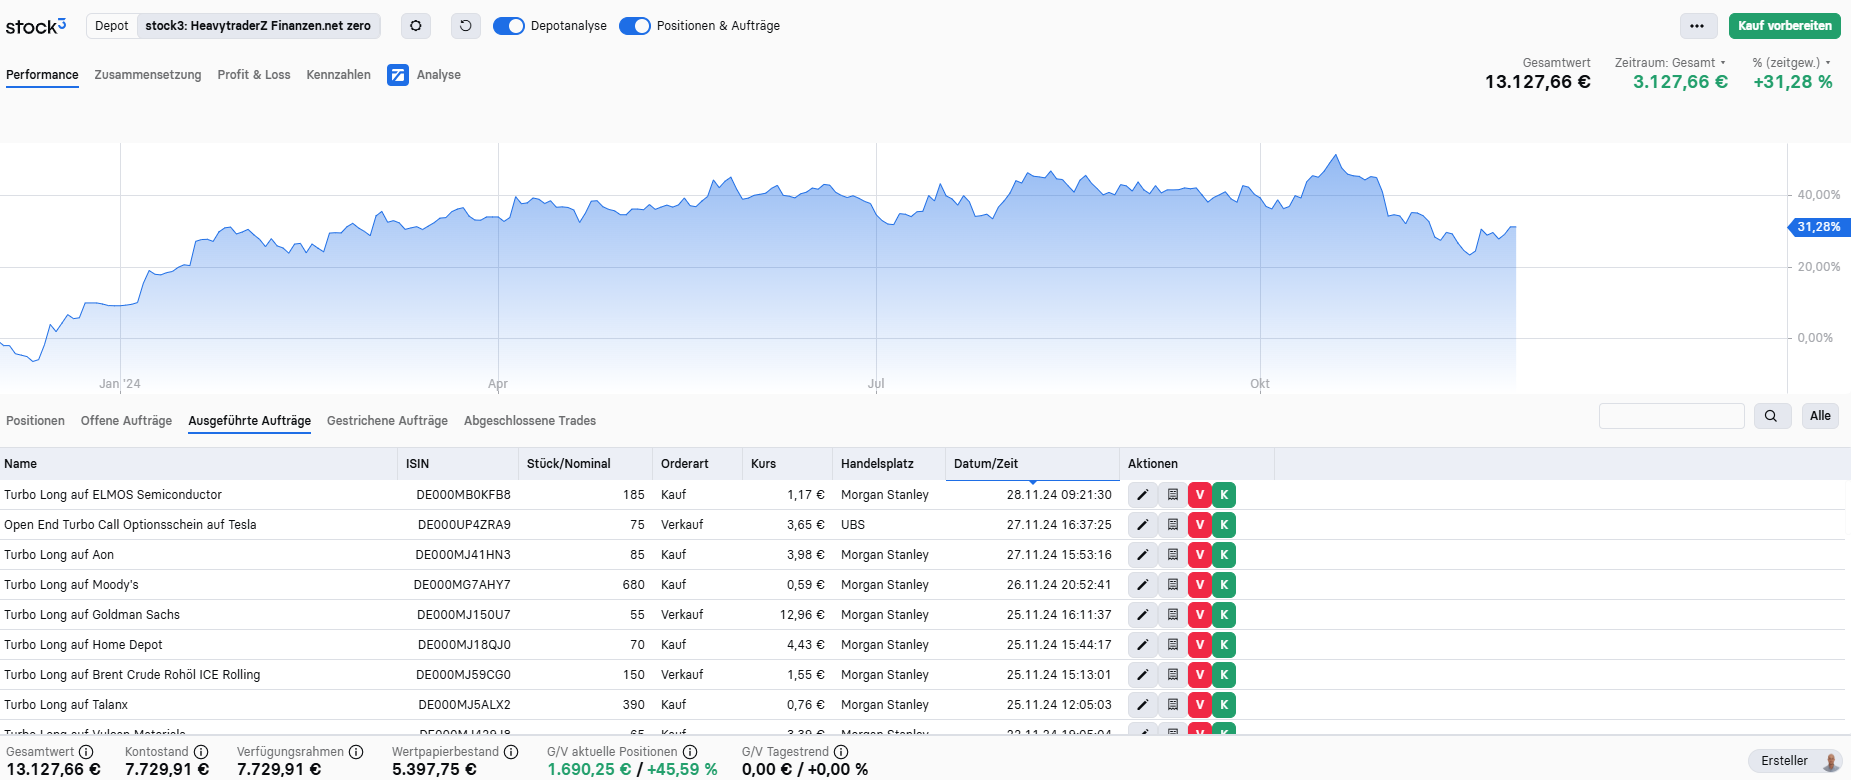
Task: Click the 31,28% chart value marker
Action: tap(1819, 227)
